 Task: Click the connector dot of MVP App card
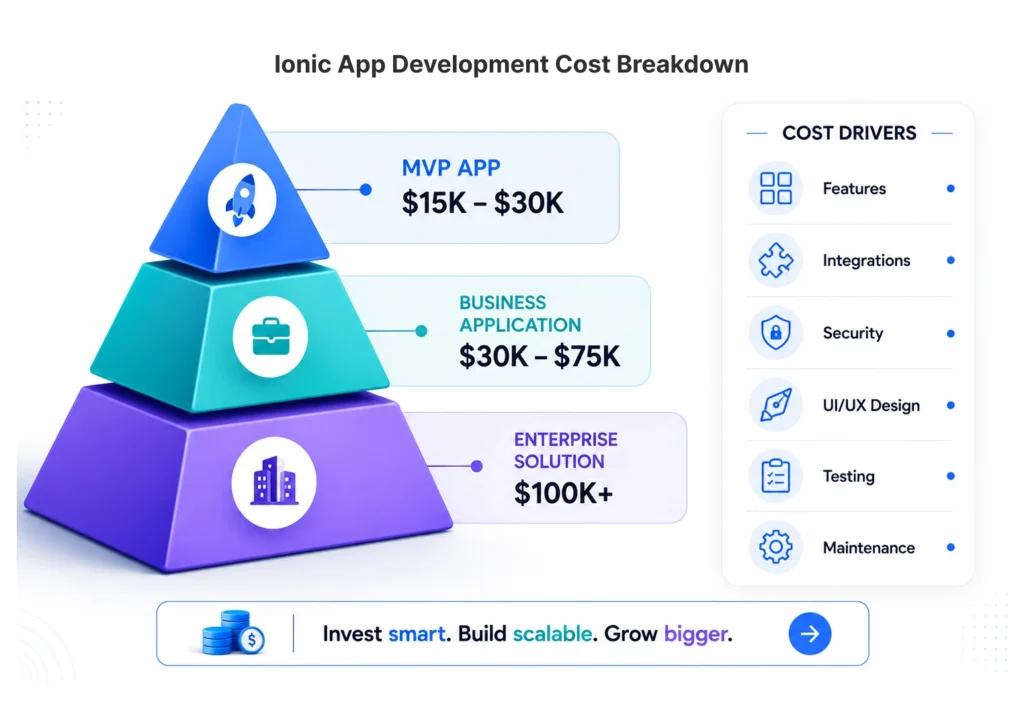click(x=366, y=189)
